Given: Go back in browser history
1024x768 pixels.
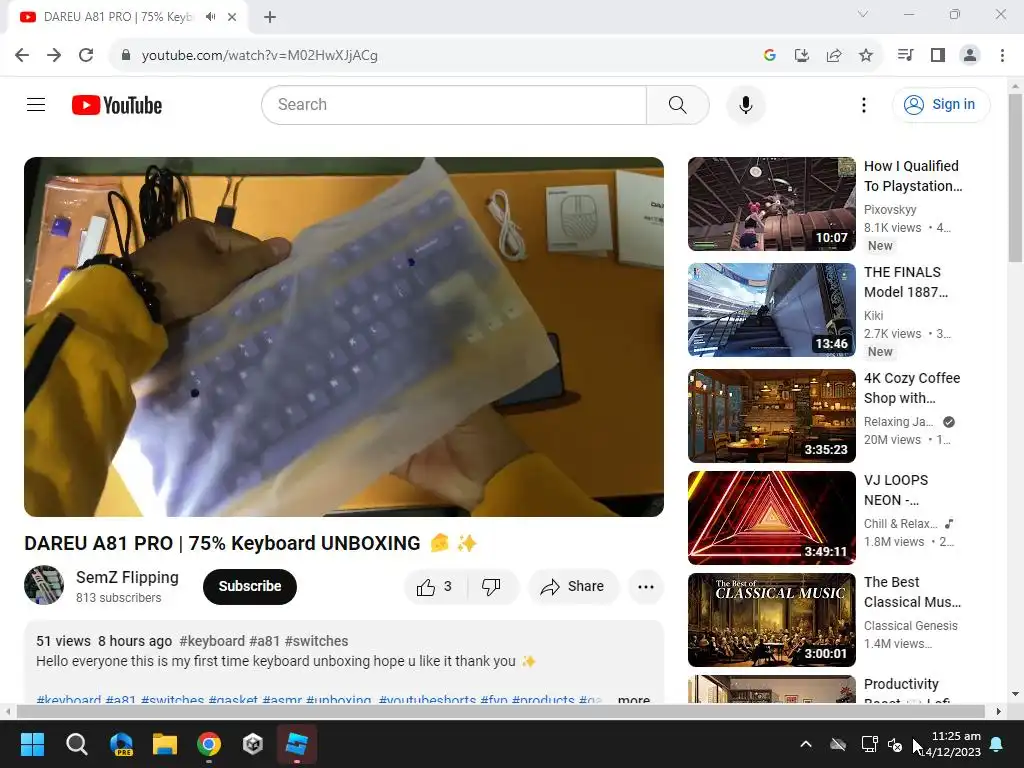Looking at the screenshot, I should [x=22, y=55].
